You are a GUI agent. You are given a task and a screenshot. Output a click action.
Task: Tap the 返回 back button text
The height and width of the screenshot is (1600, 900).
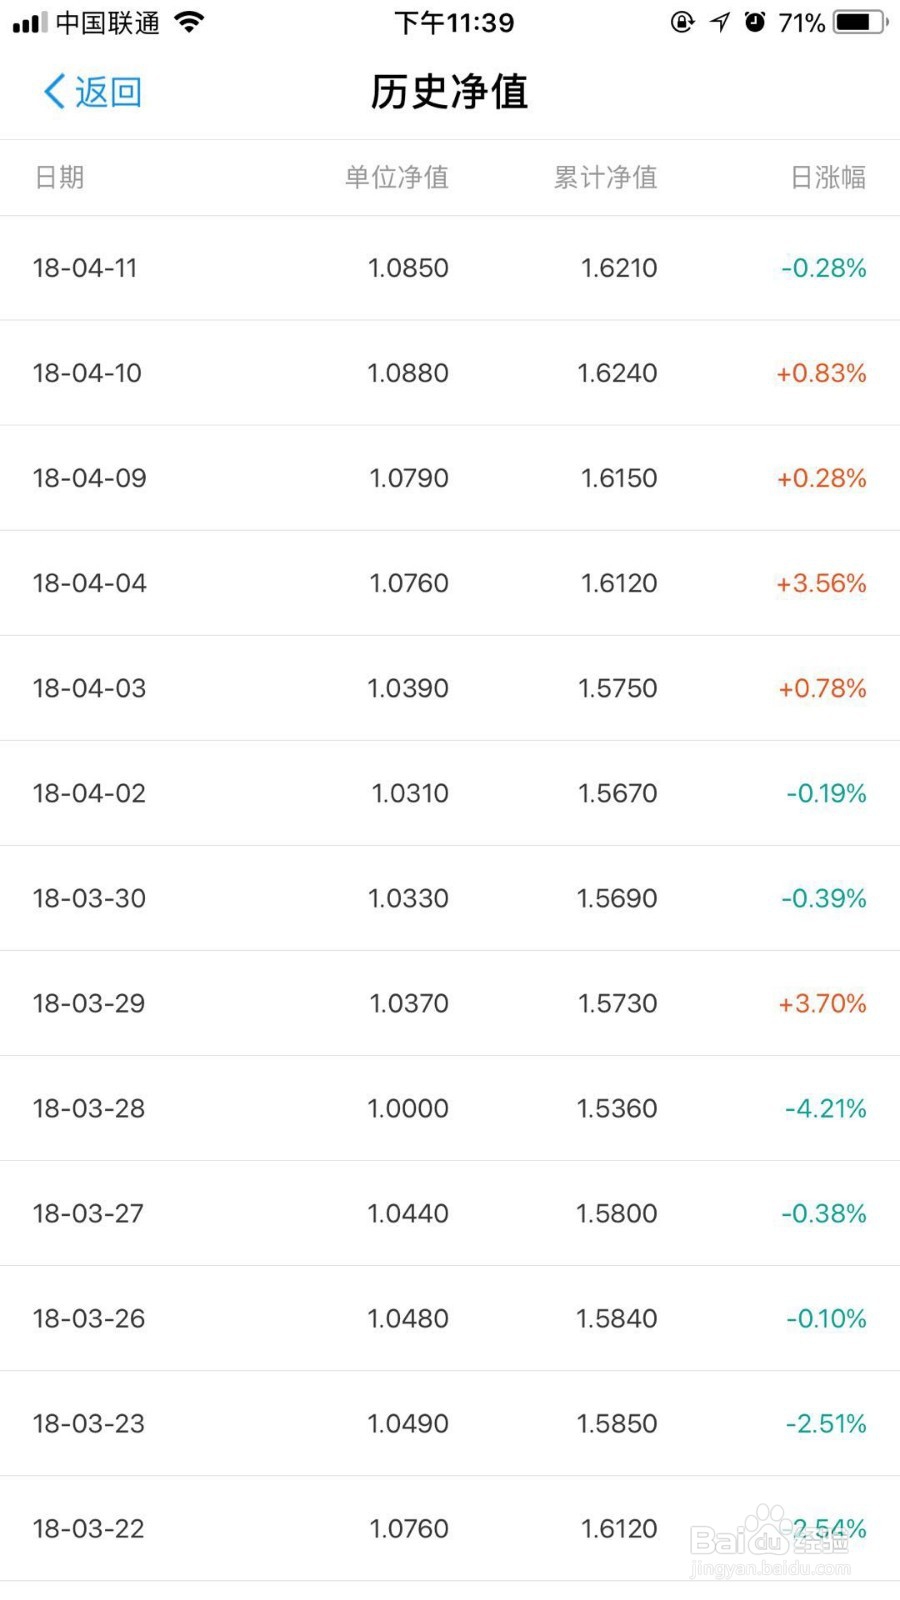(x=108, y=92)
